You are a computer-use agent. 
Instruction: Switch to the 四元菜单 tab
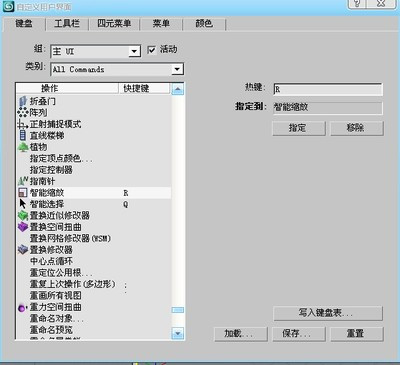[114, 24]
